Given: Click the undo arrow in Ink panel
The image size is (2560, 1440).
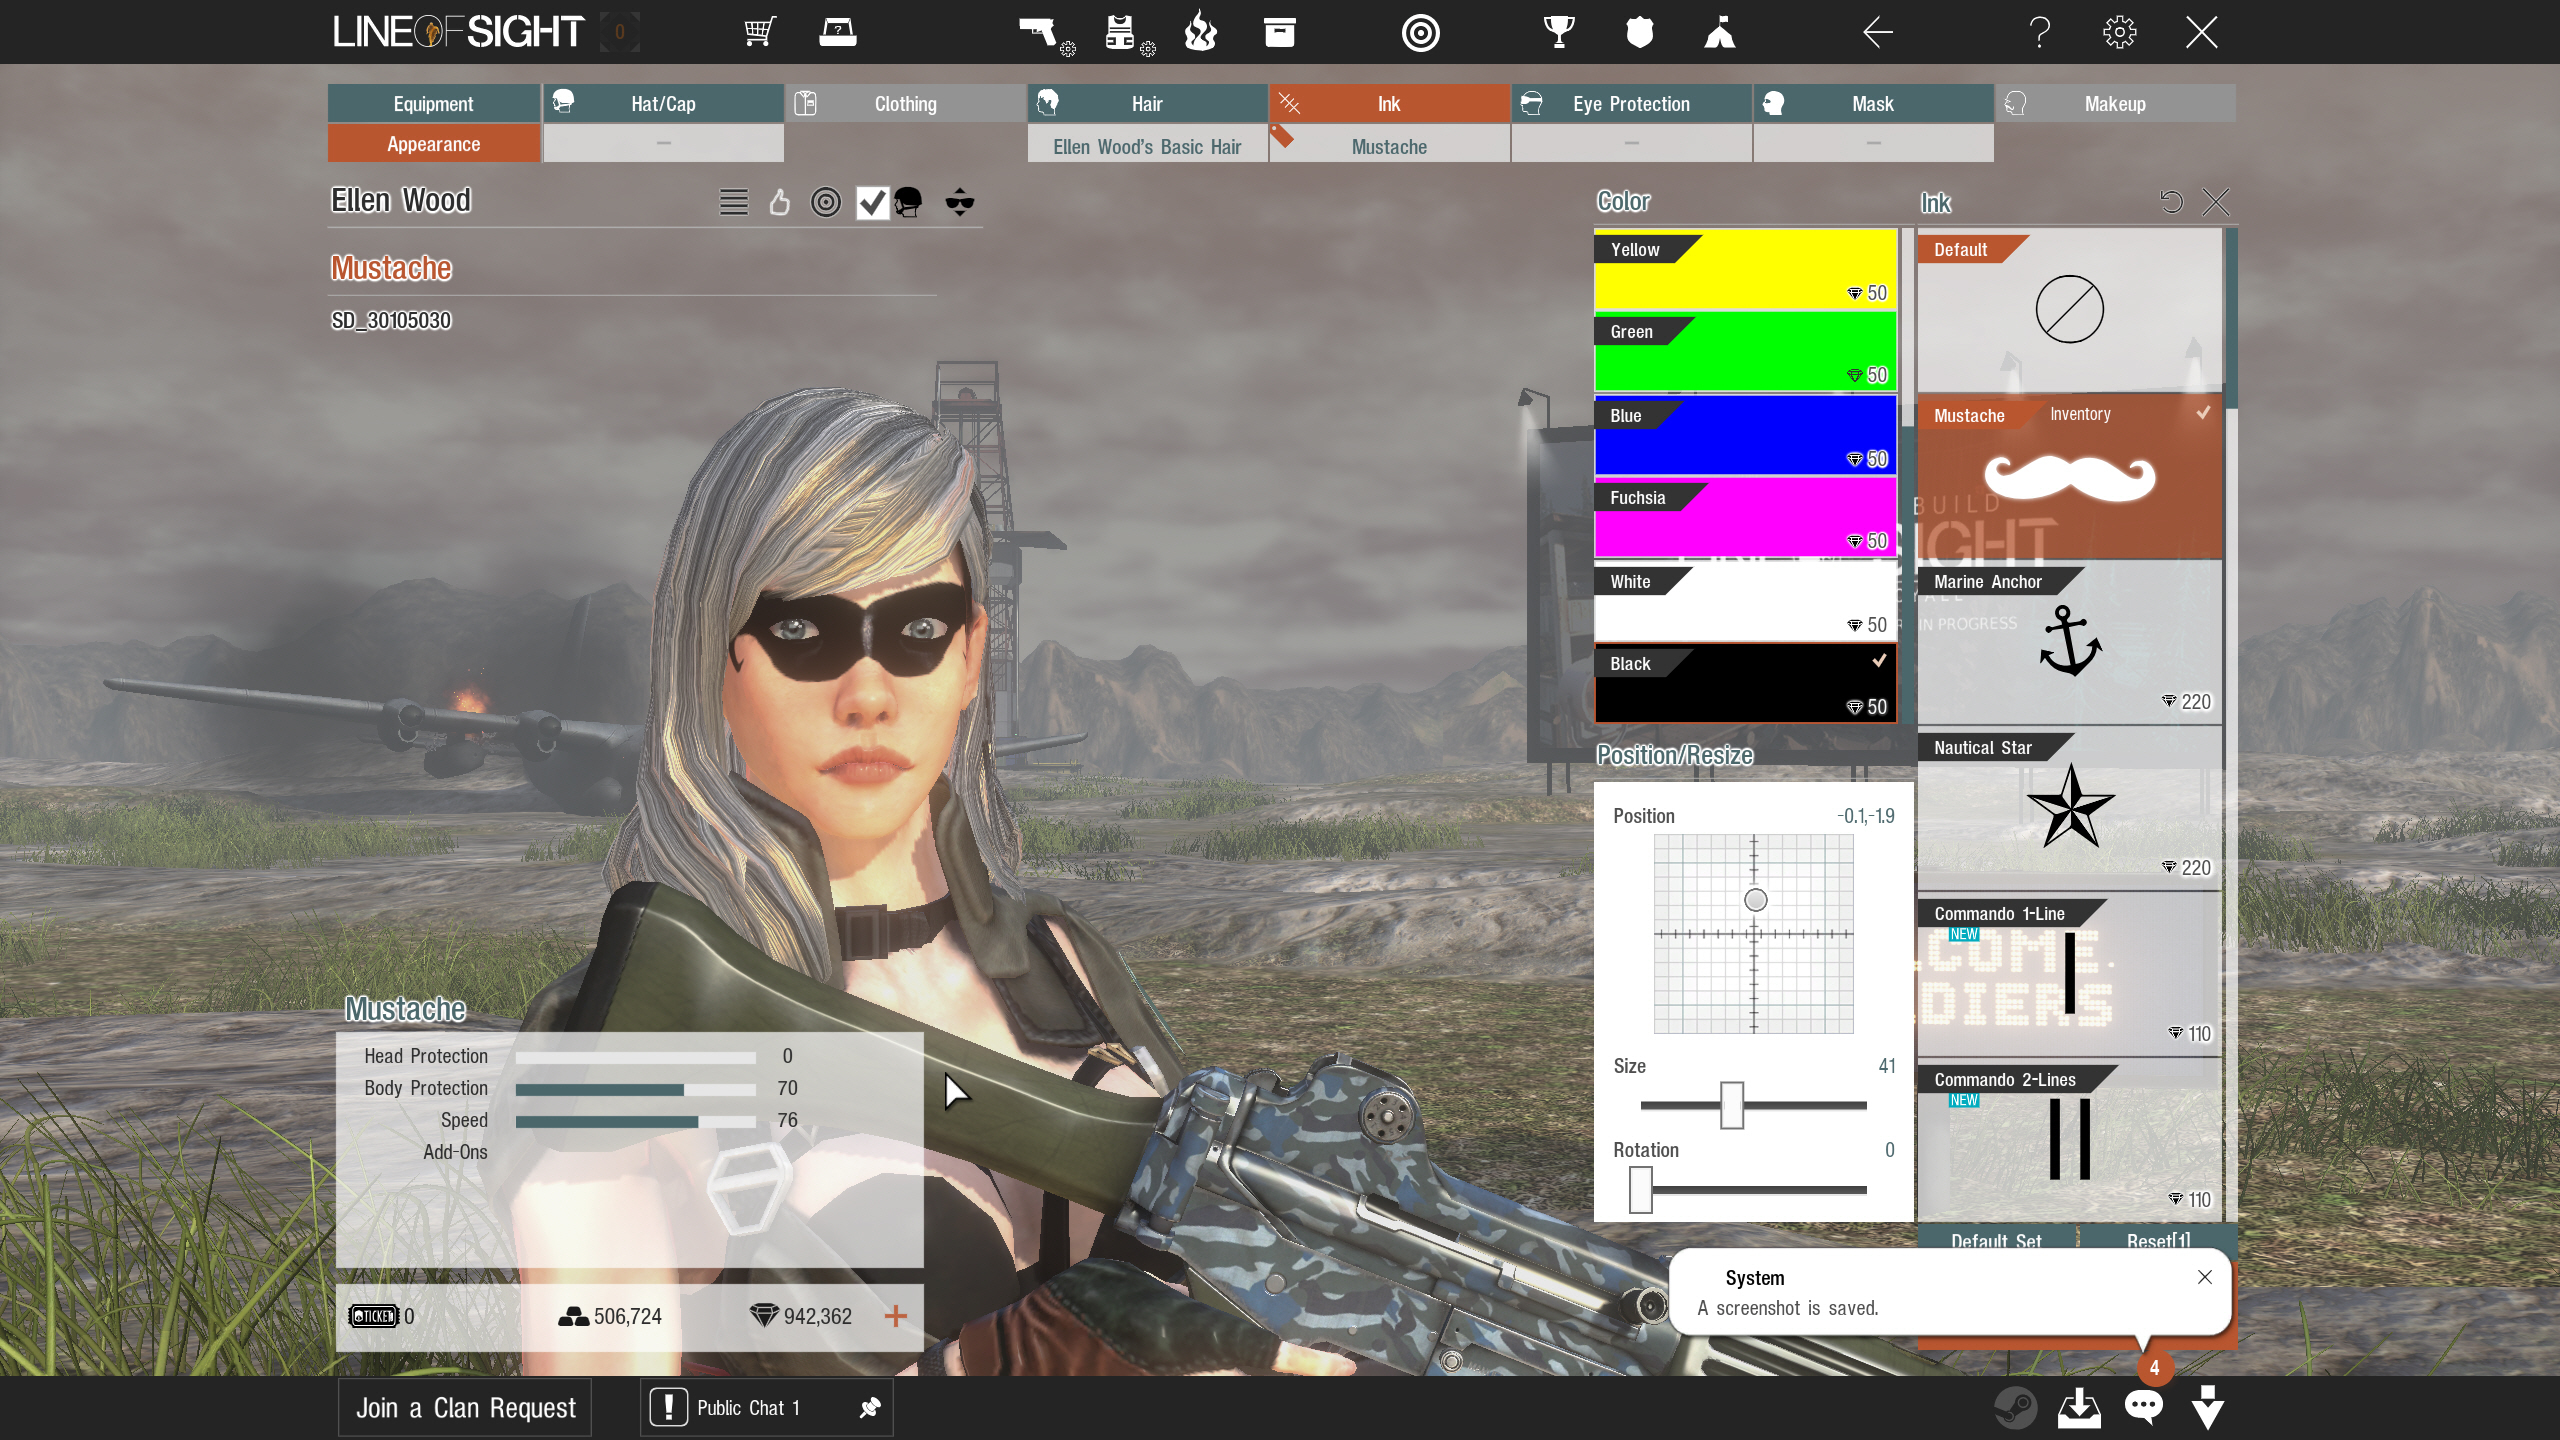Looking at the screenshot, I should pyautogui.click(x=2171, y=202).
